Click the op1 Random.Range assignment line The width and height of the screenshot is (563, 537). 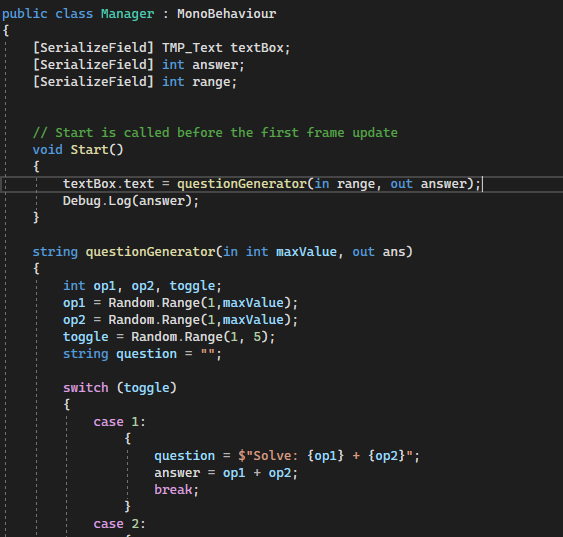[181, 303]
